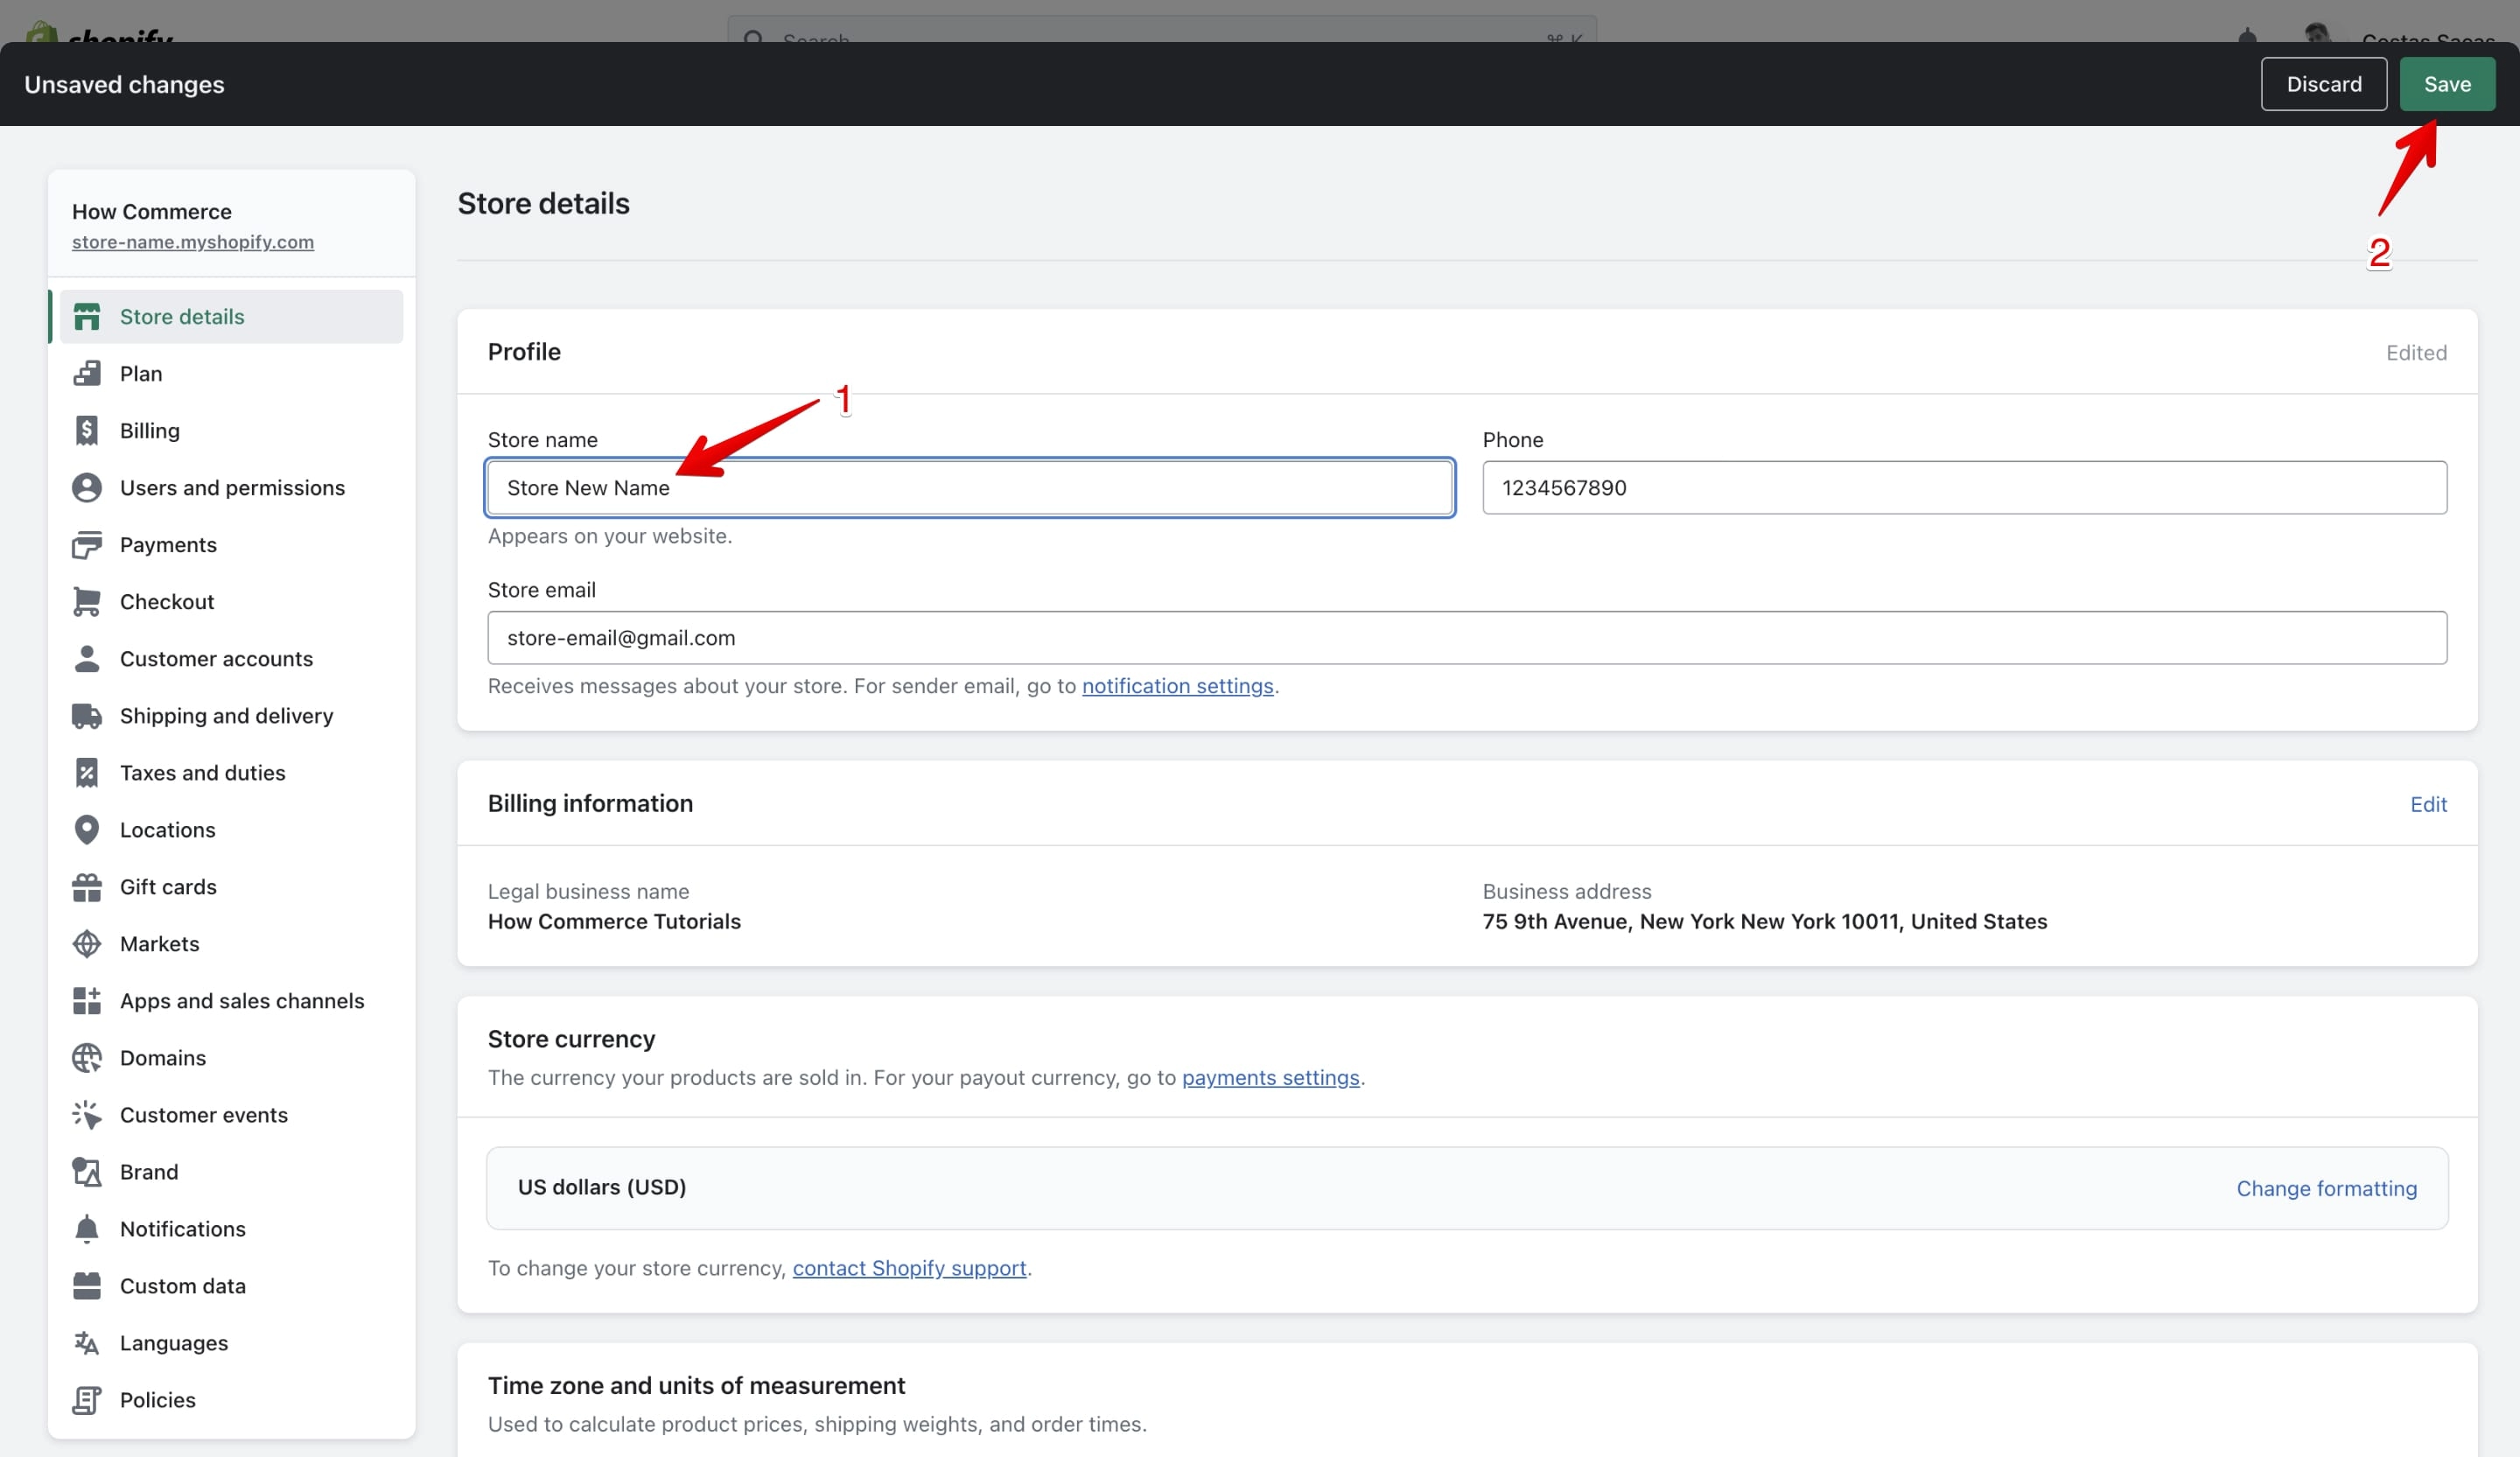Click the Plan icon in sidebar

87,374
